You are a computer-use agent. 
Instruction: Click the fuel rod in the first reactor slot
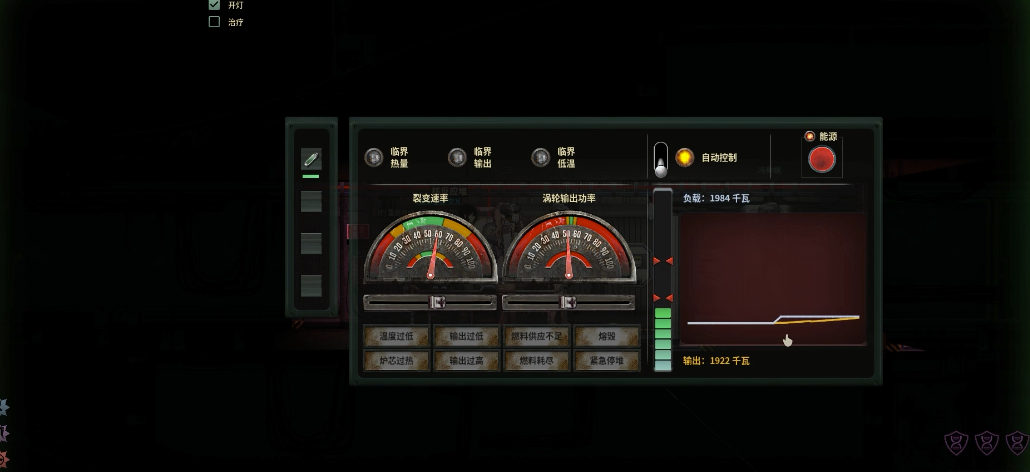(x=311, y=159)
